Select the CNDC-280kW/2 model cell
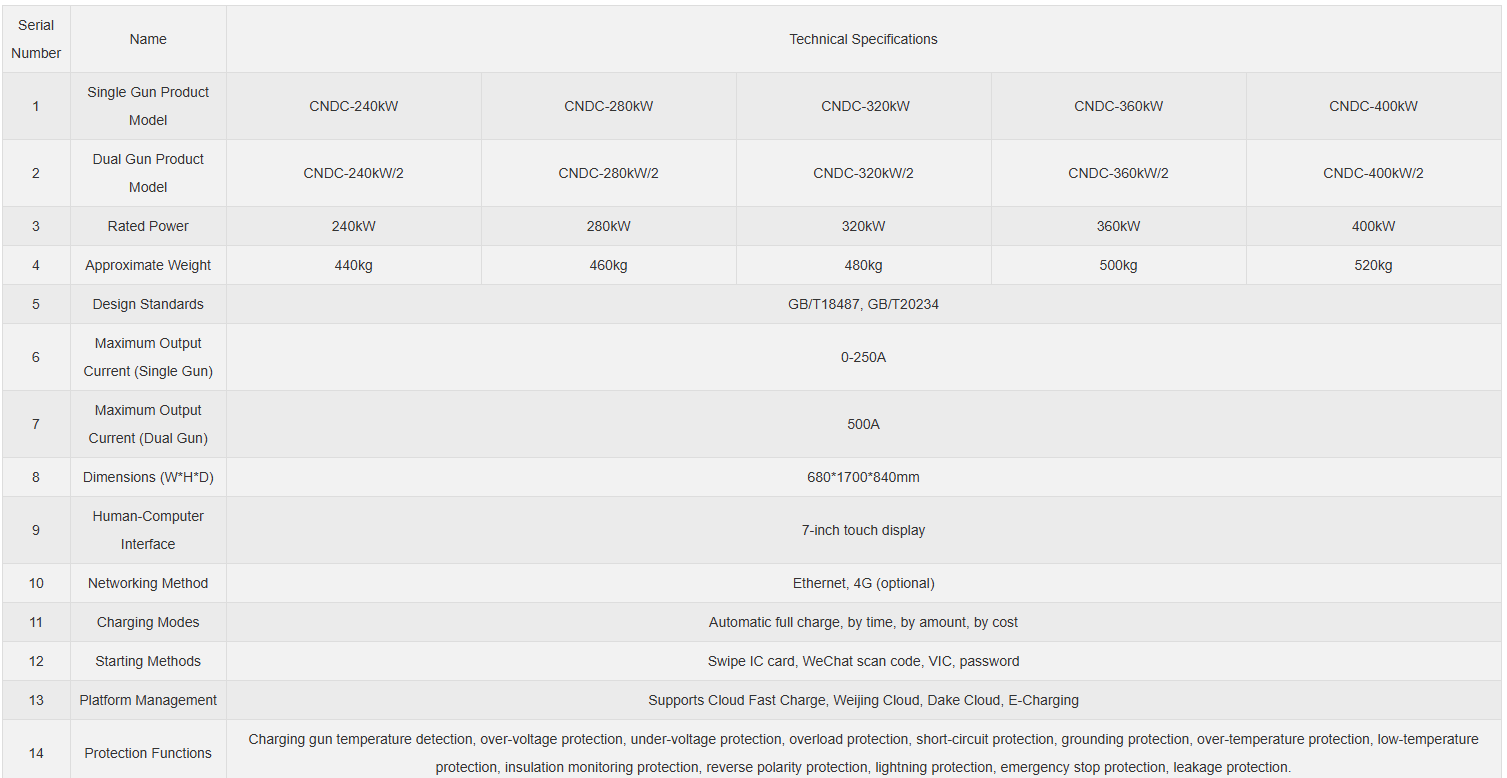Screen dimensions: 1507x778 [x=608, y=173]
